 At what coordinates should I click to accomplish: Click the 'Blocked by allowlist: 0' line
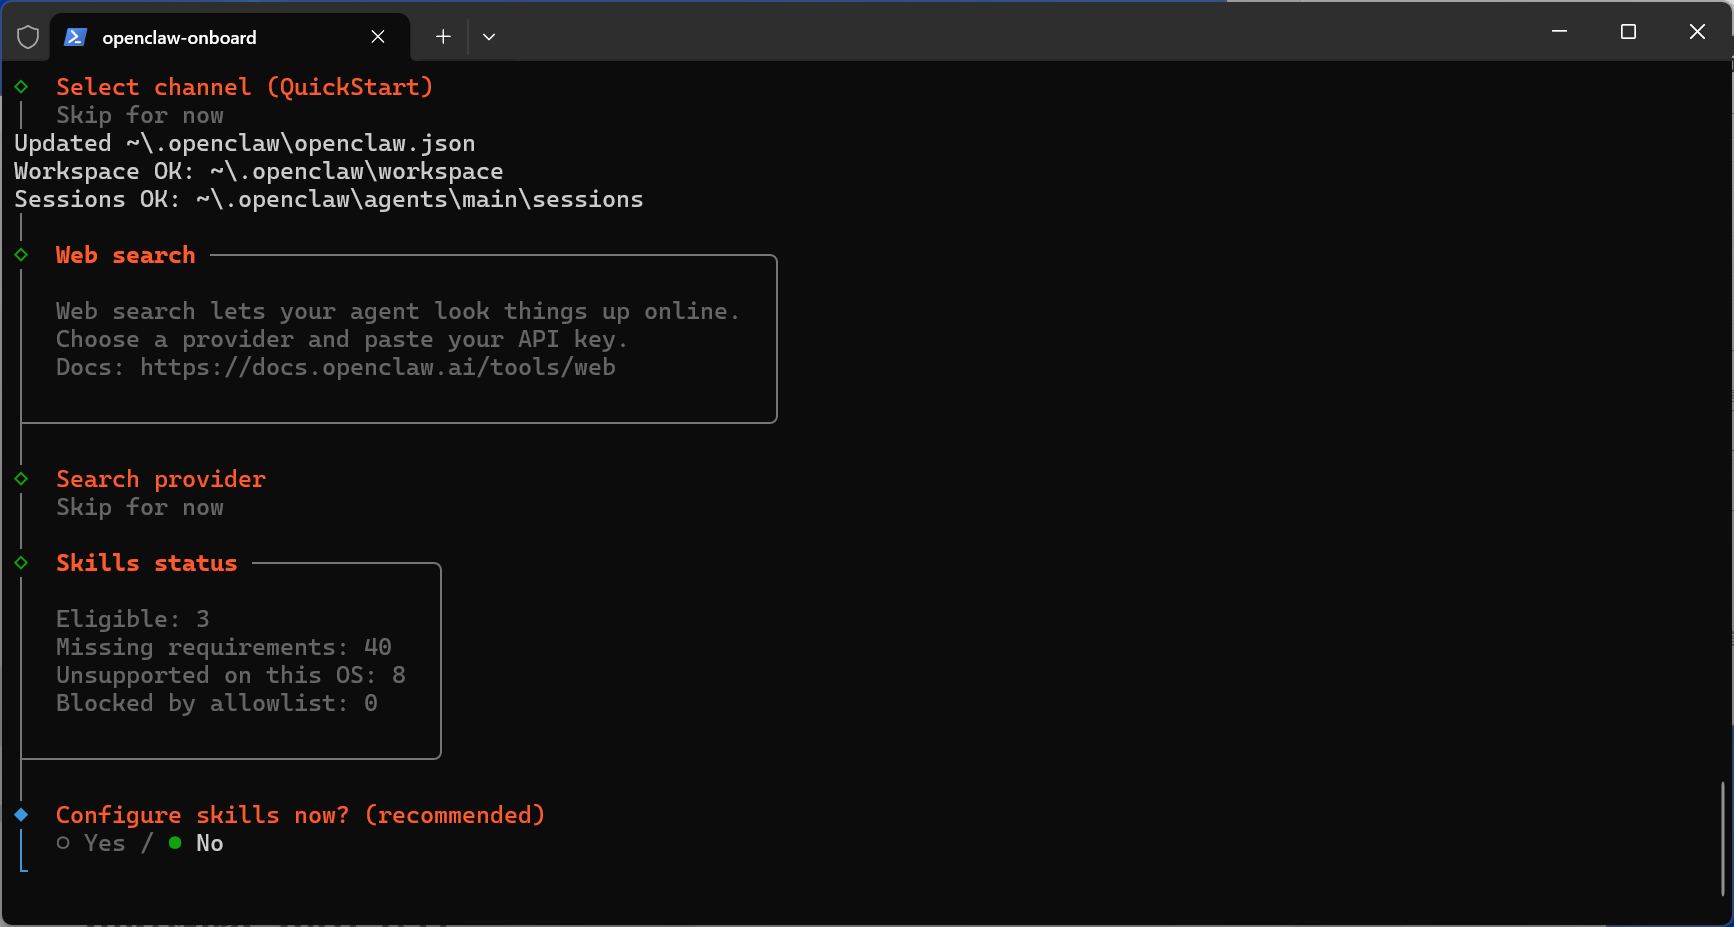217,703
